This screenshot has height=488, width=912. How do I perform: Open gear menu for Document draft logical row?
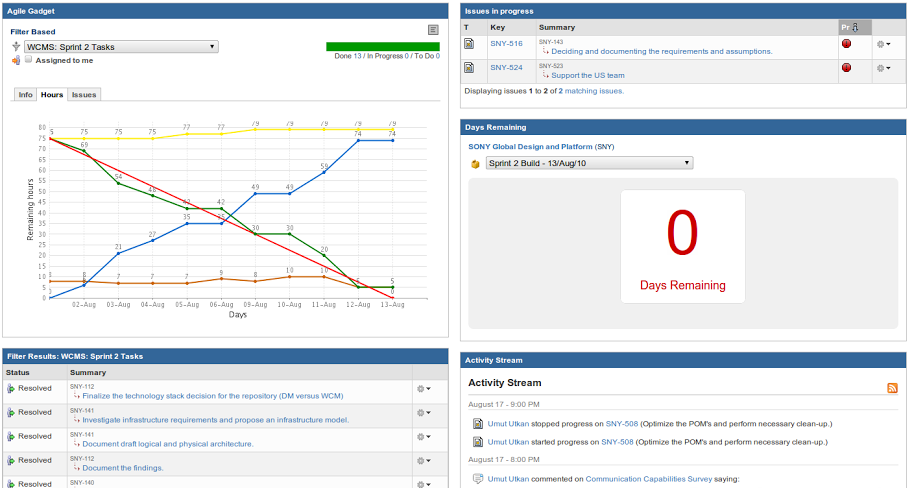(x=423, y=436)
